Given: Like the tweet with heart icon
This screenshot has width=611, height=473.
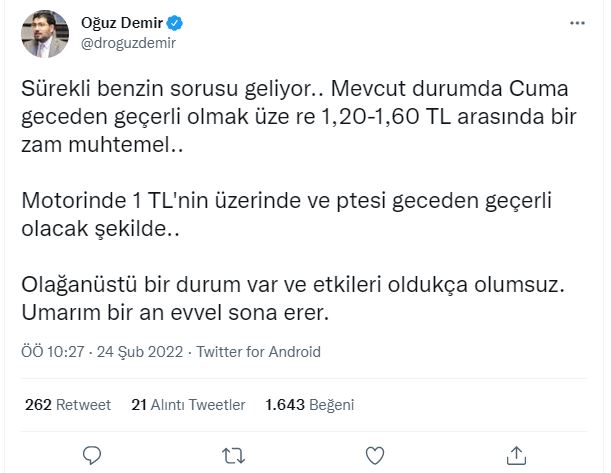Looking at the screenshot, I should pos(375,454).
